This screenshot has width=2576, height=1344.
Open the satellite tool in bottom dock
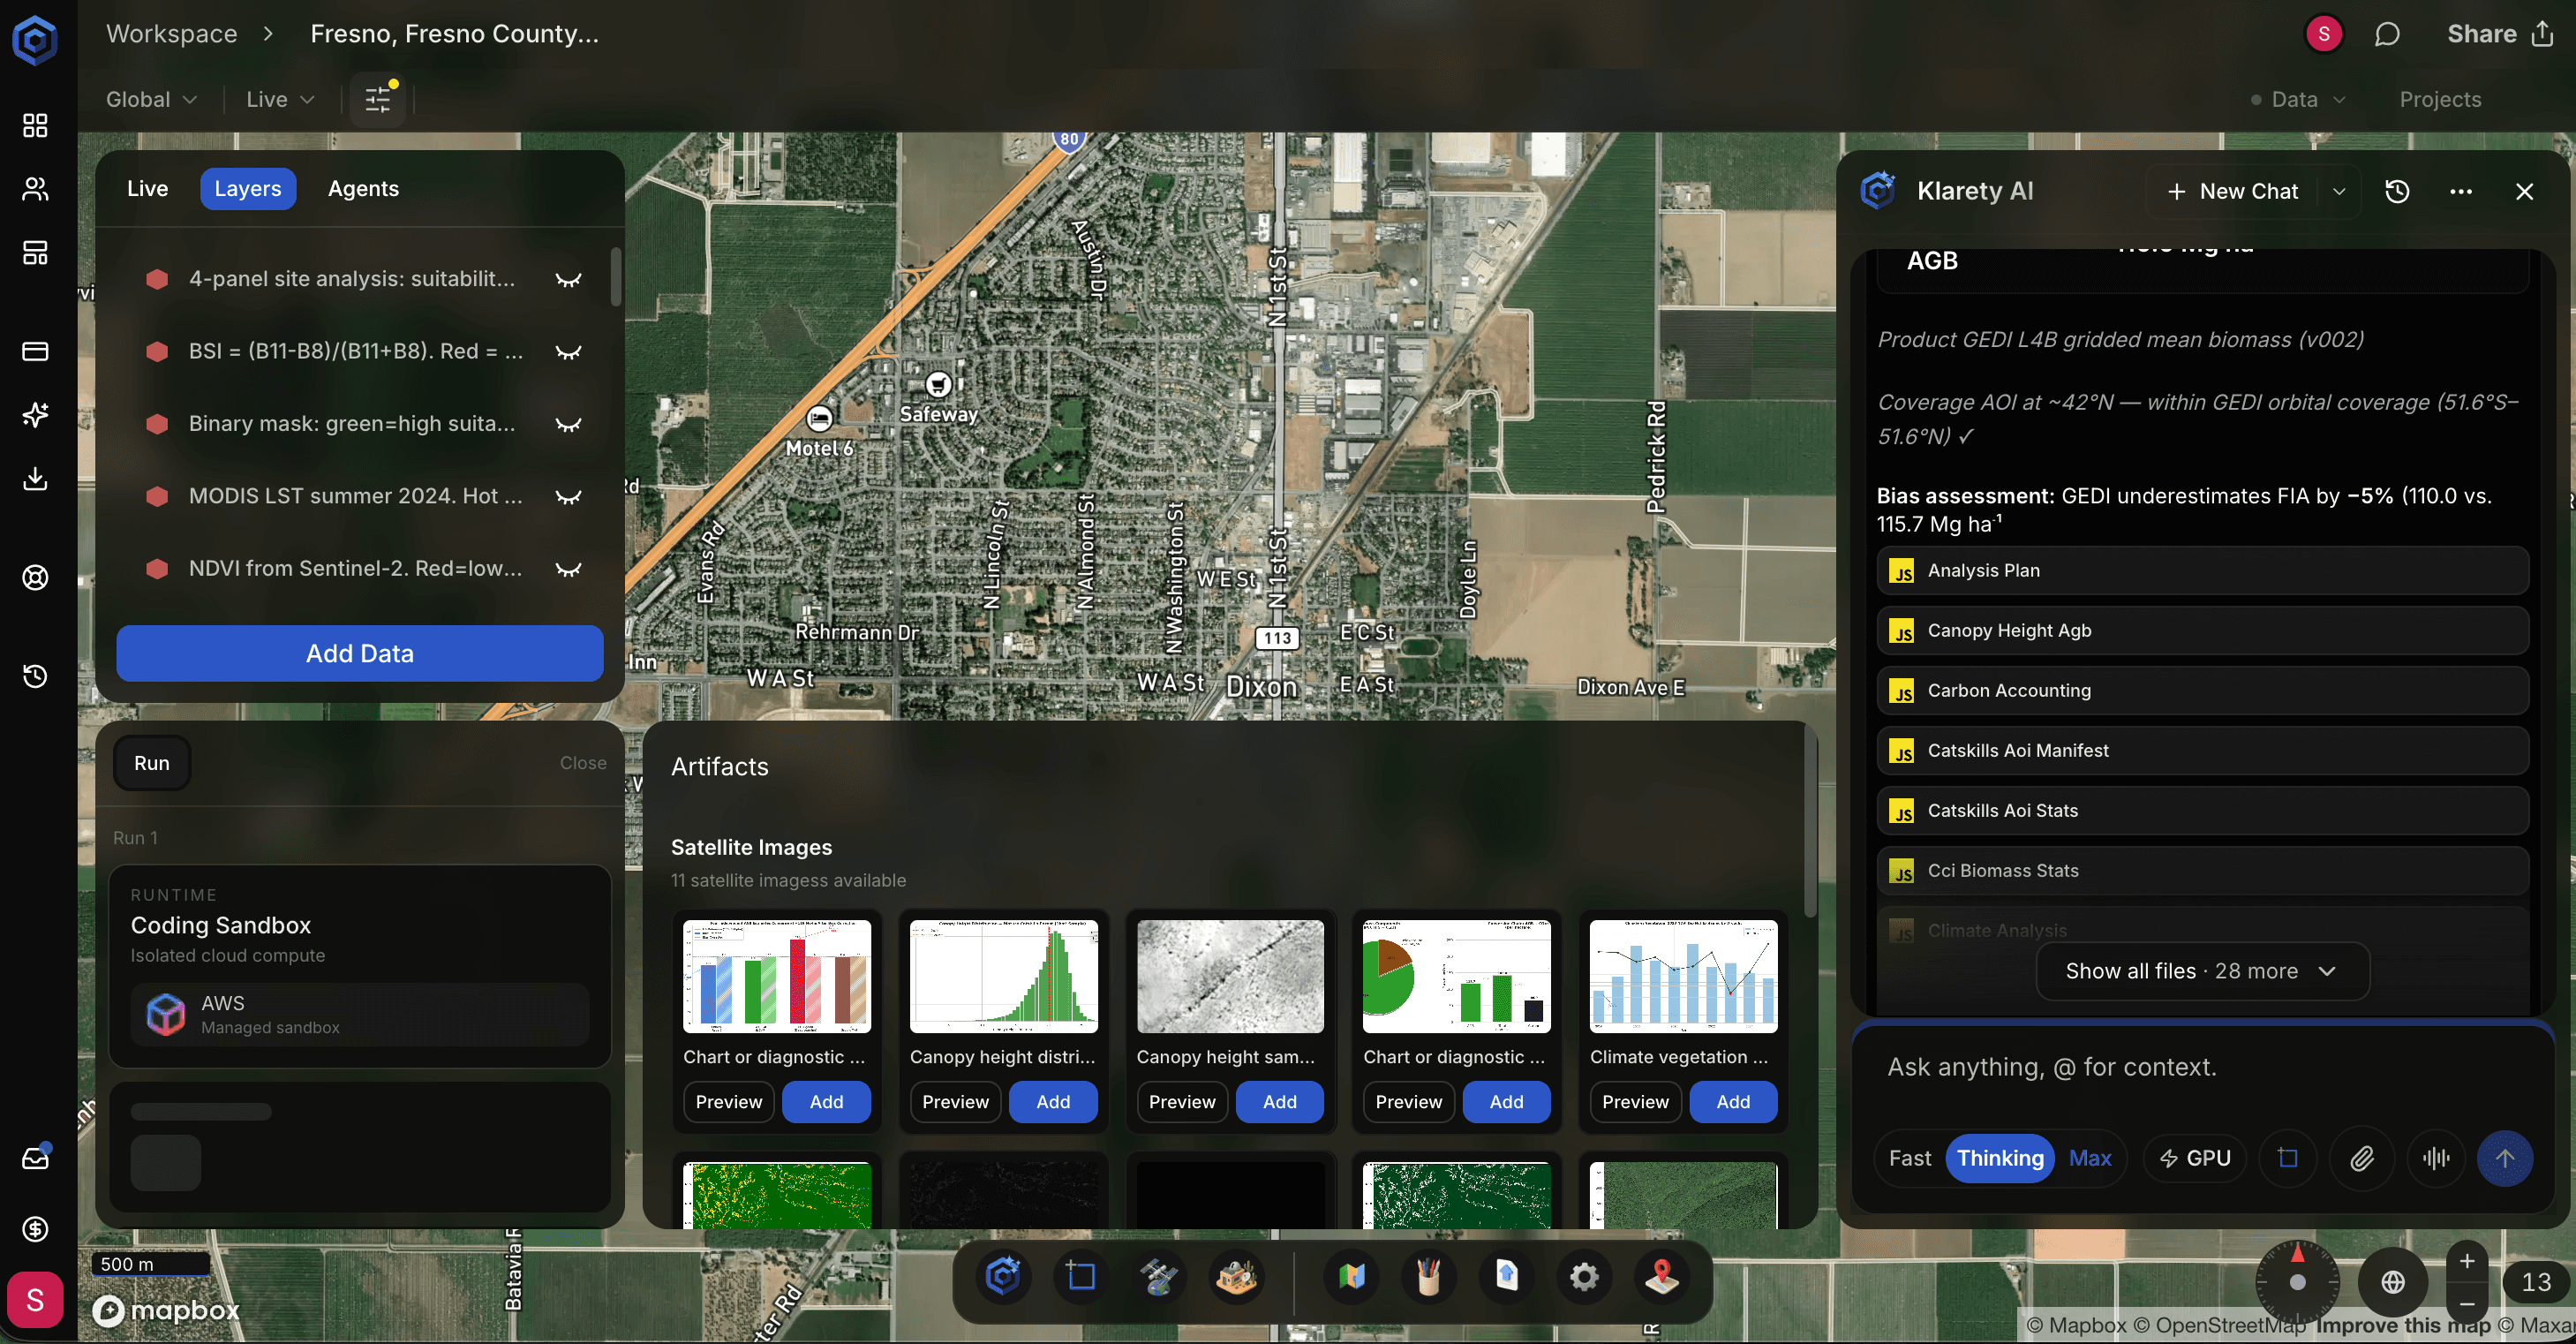[x=1159, y=1277]
